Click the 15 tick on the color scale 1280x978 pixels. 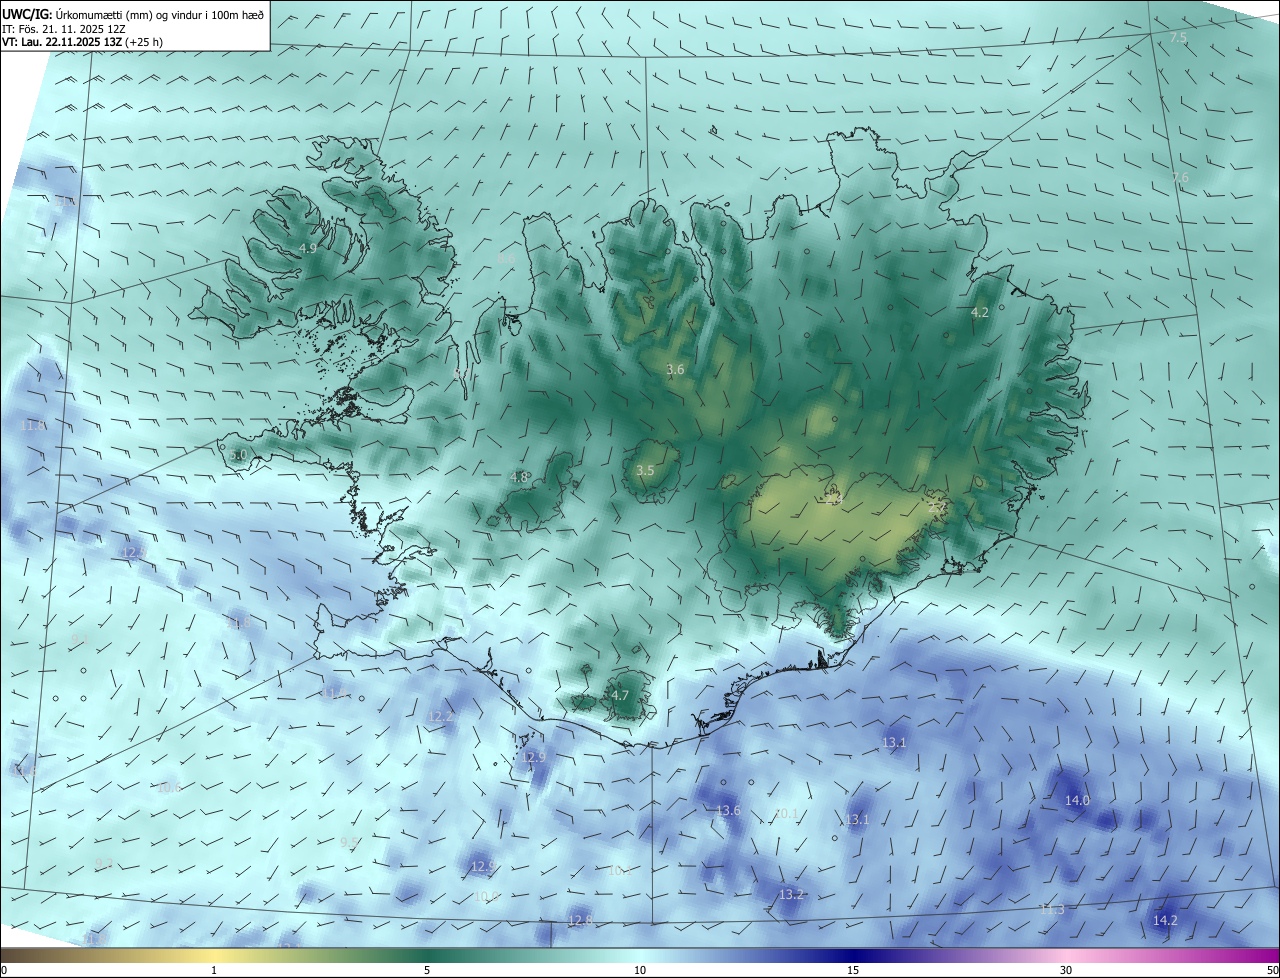coord(853,970)
